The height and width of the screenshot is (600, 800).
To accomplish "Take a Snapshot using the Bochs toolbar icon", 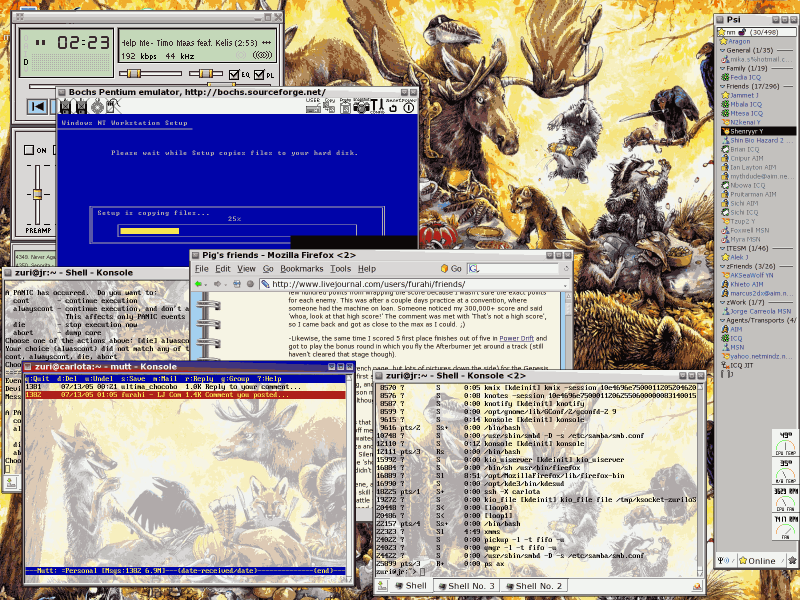I will (x=362, y=108).
